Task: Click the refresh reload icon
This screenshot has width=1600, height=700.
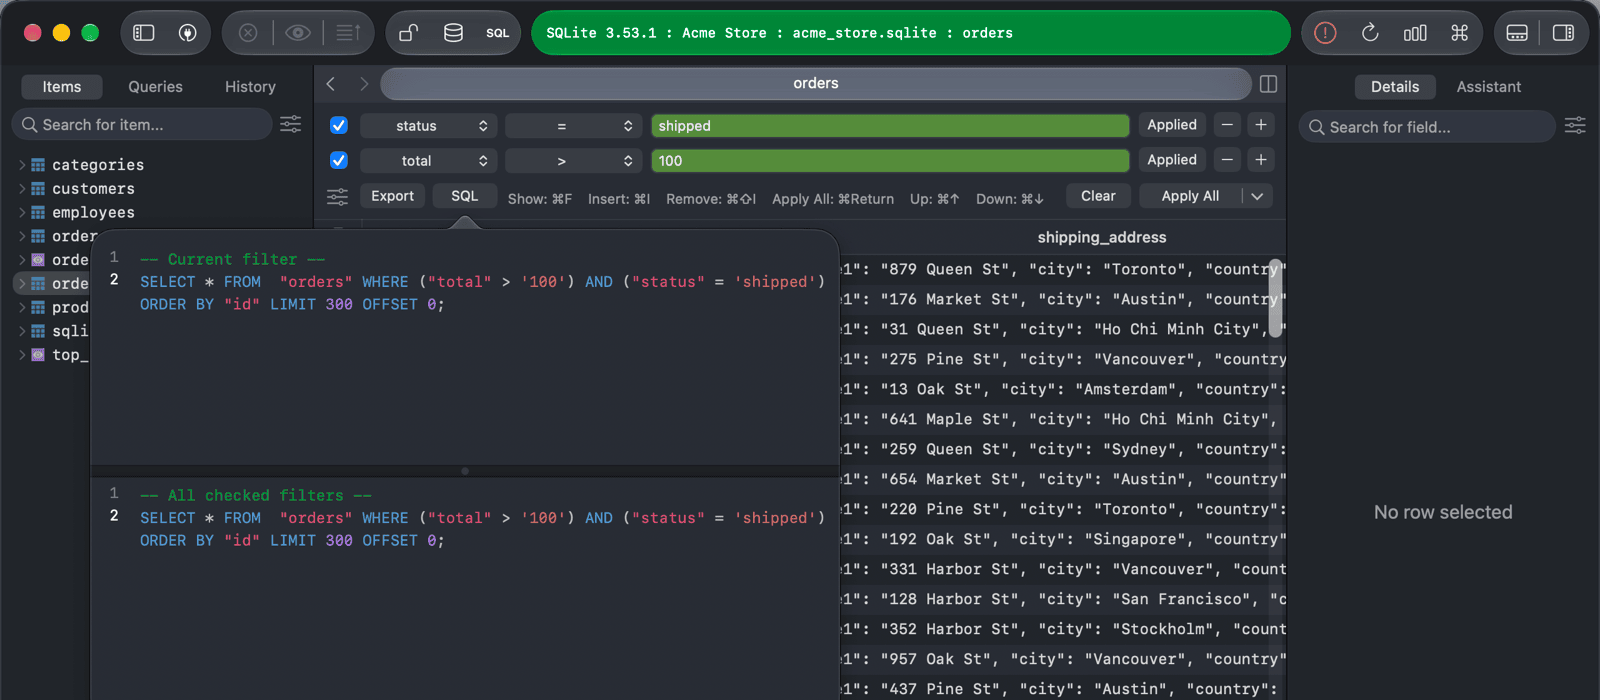Action: [1370, 33]
